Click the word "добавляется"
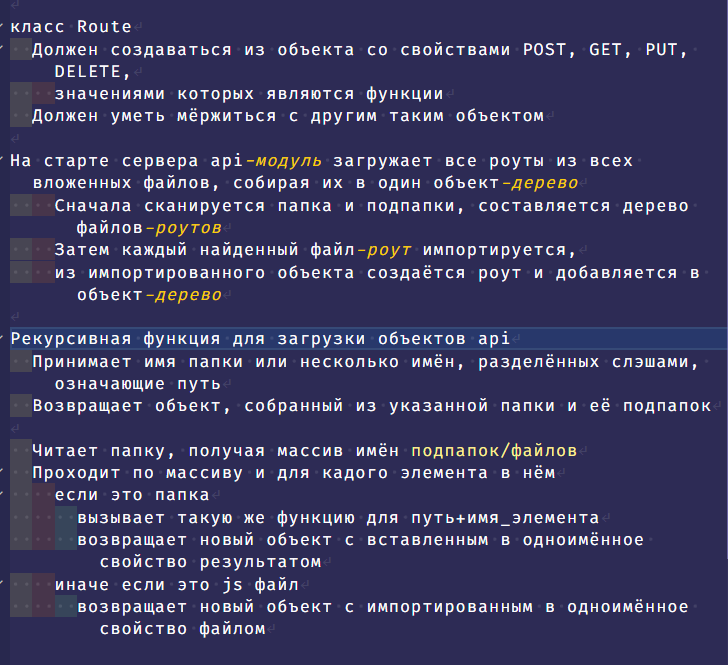Image resolution: width=728 pixels, height=665 pixels. (617, 273)
